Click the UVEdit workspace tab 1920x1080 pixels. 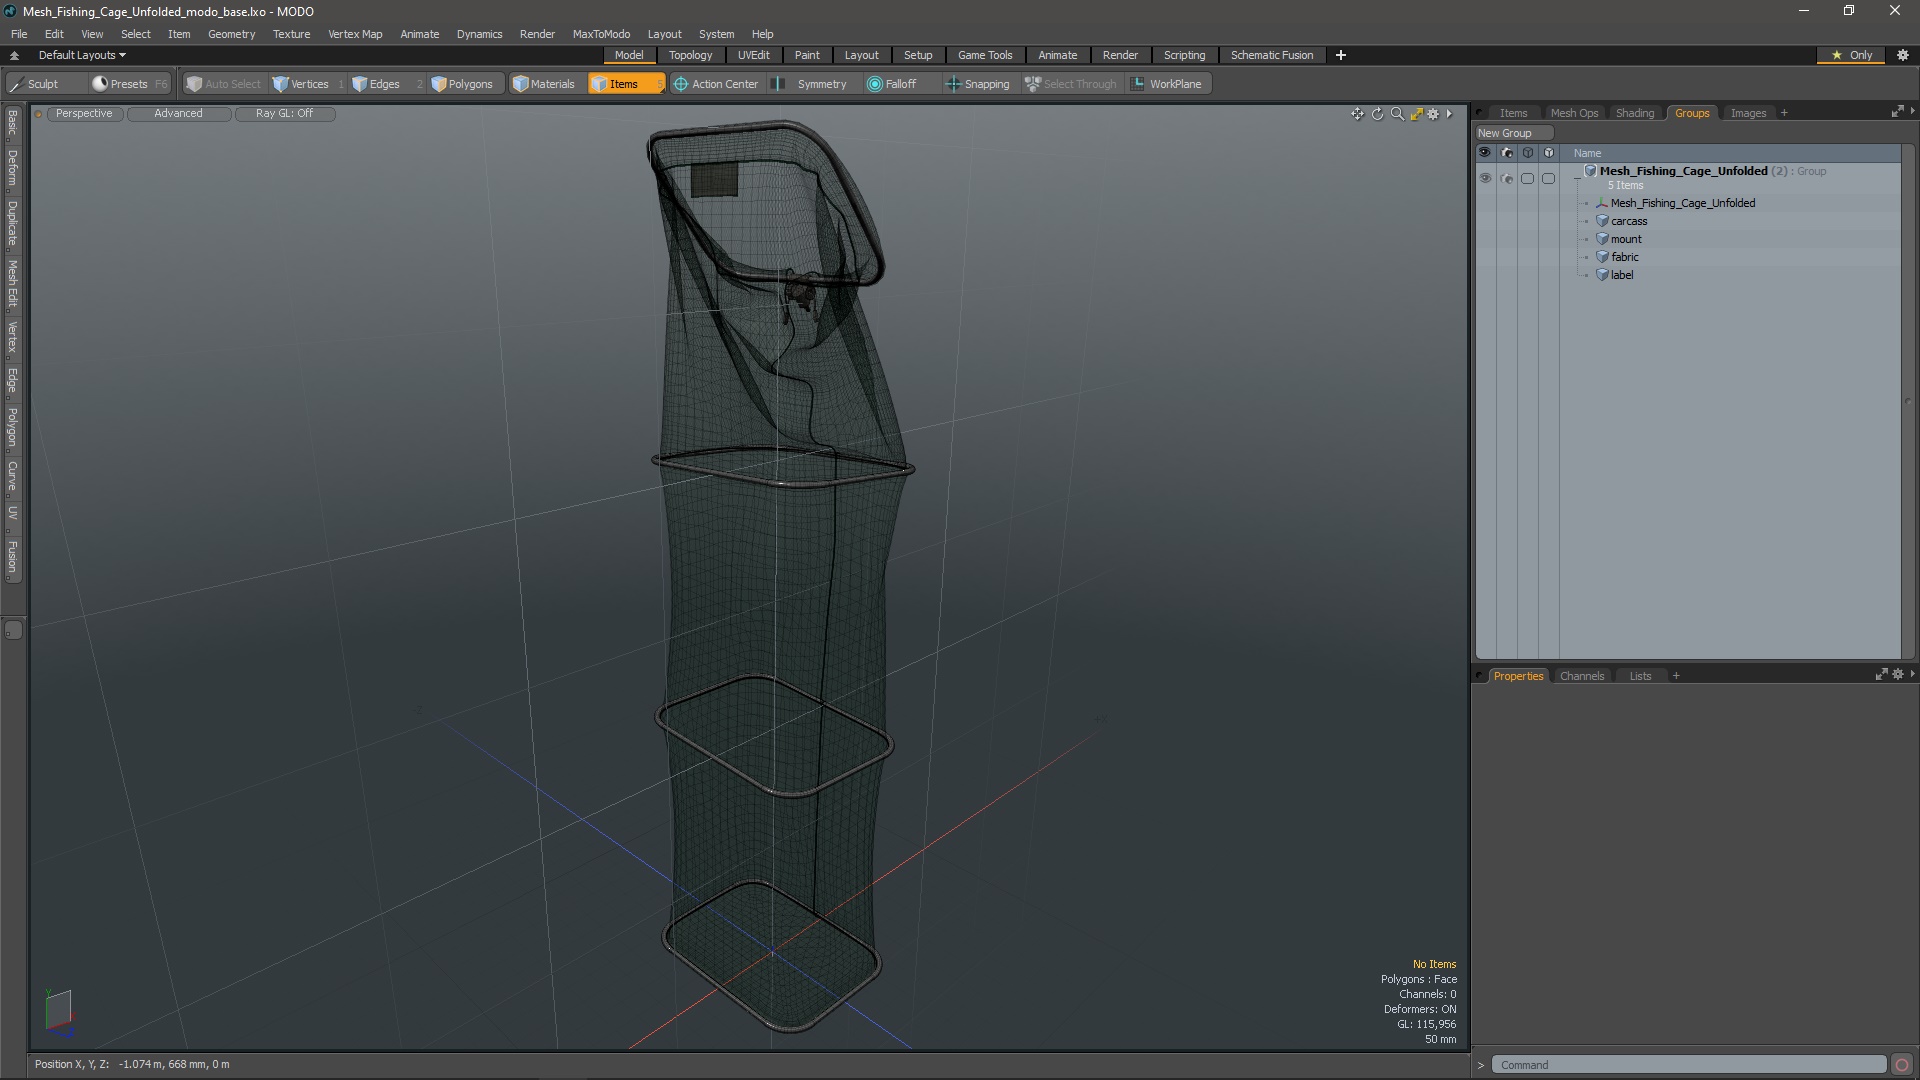coord(753,54)
